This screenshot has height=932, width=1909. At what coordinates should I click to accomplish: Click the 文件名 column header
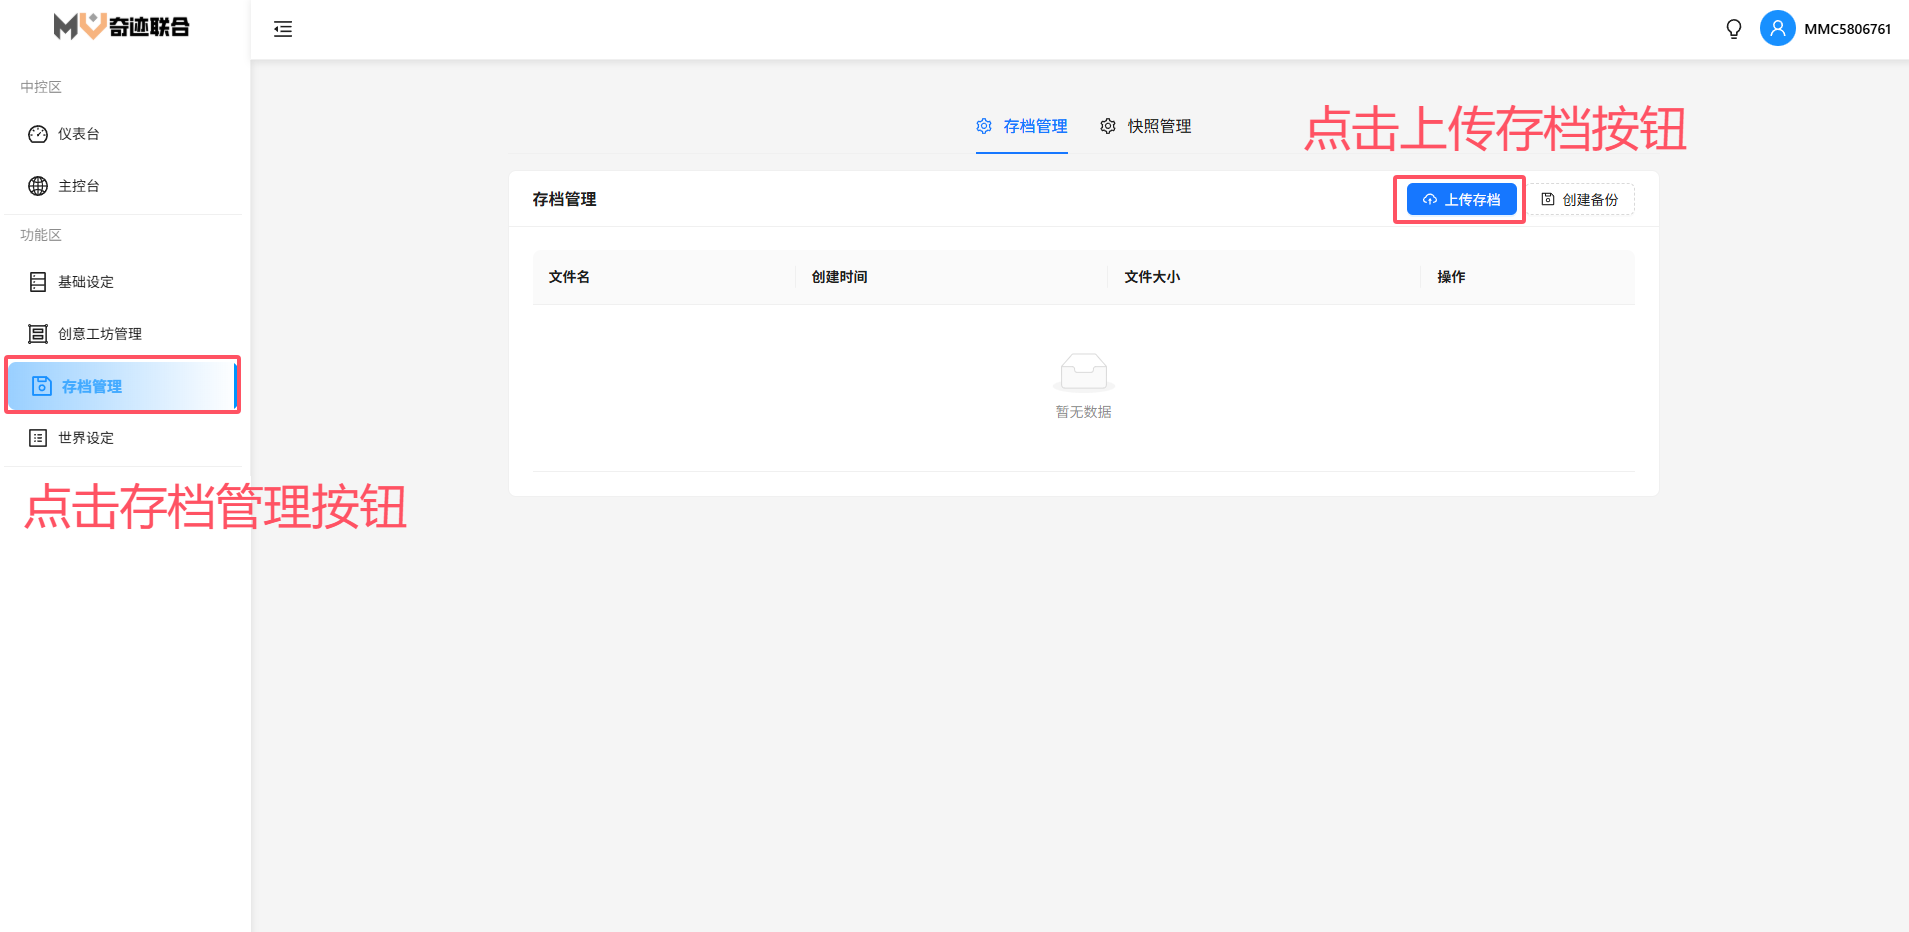569,277
